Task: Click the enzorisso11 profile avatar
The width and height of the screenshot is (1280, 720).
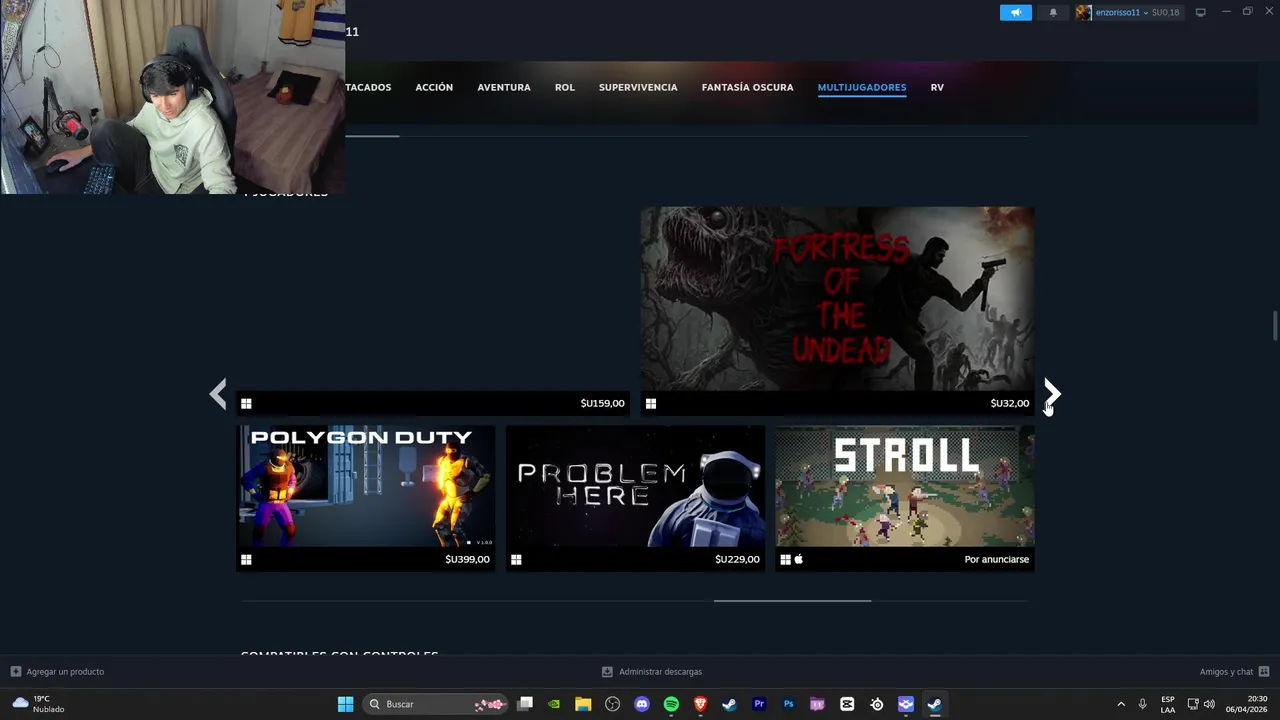Action: [1083, 12]
